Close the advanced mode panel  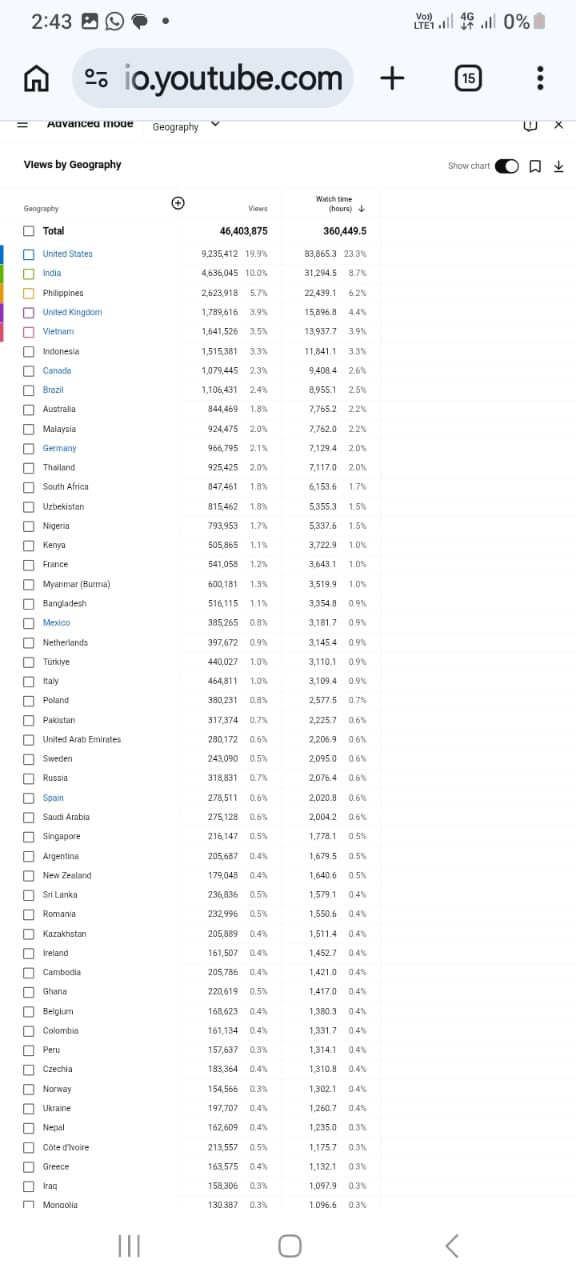[x=559, y=125]
